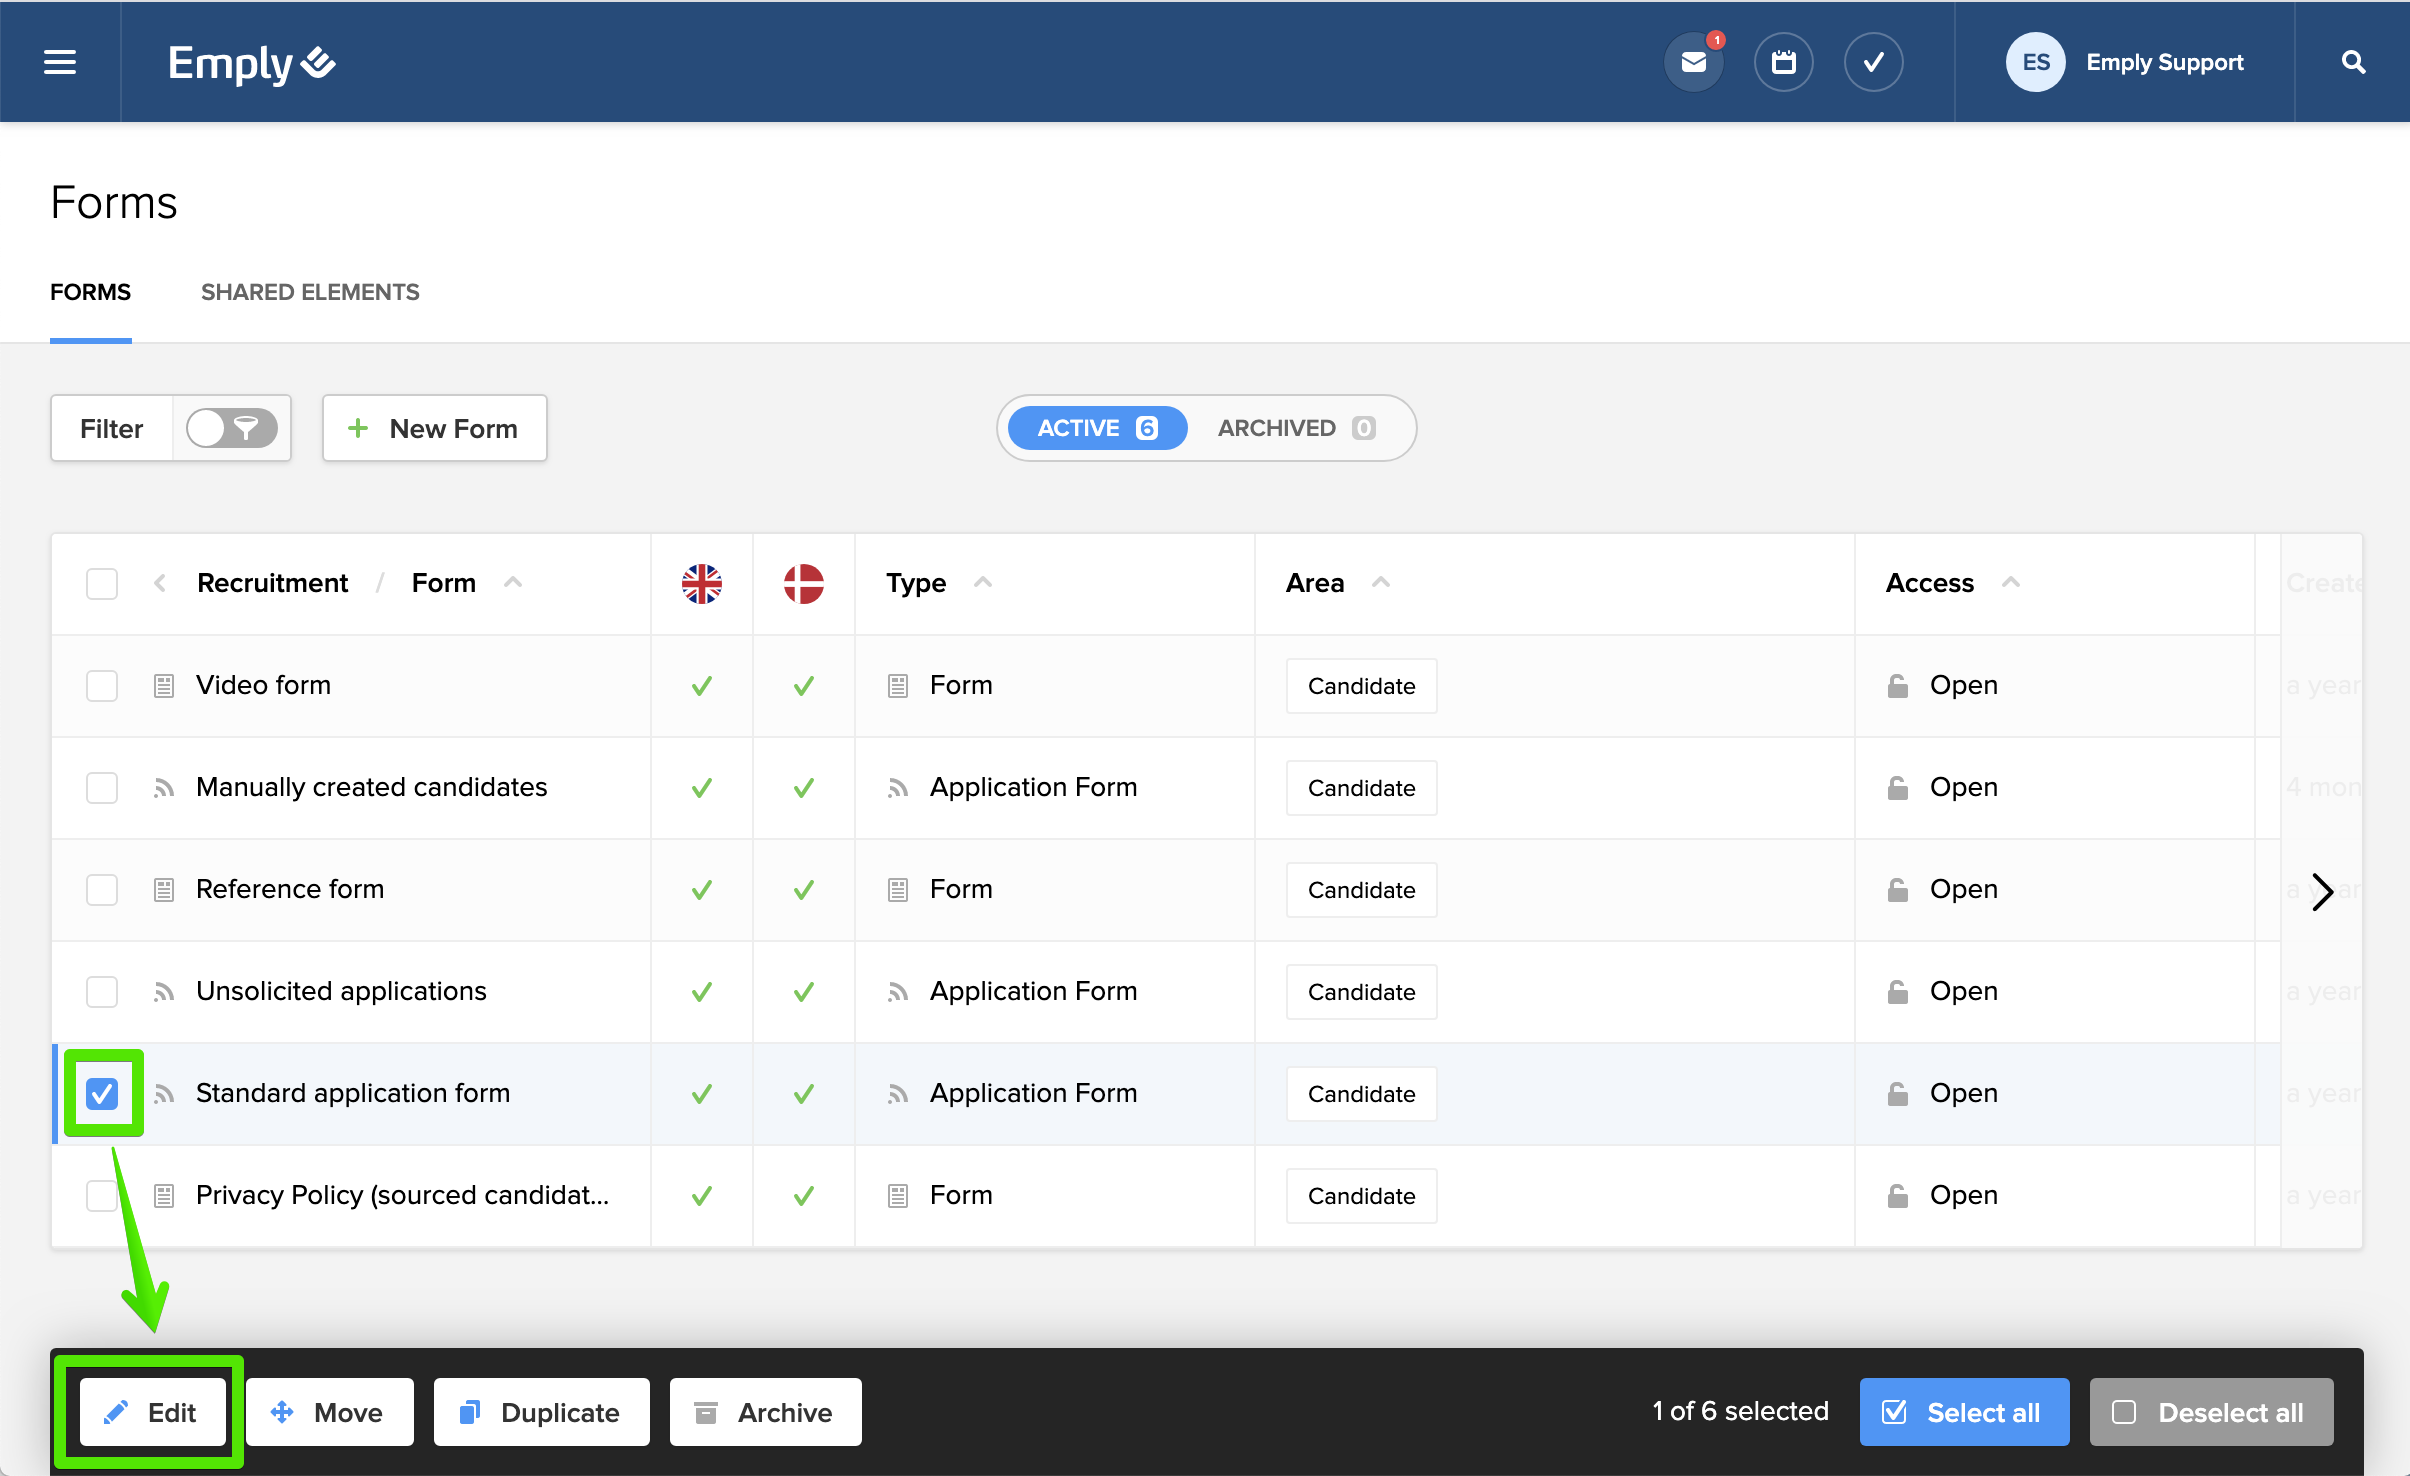Open the calendar icon in header
Screen dimensions: 2410x1476
[1783, 62]
